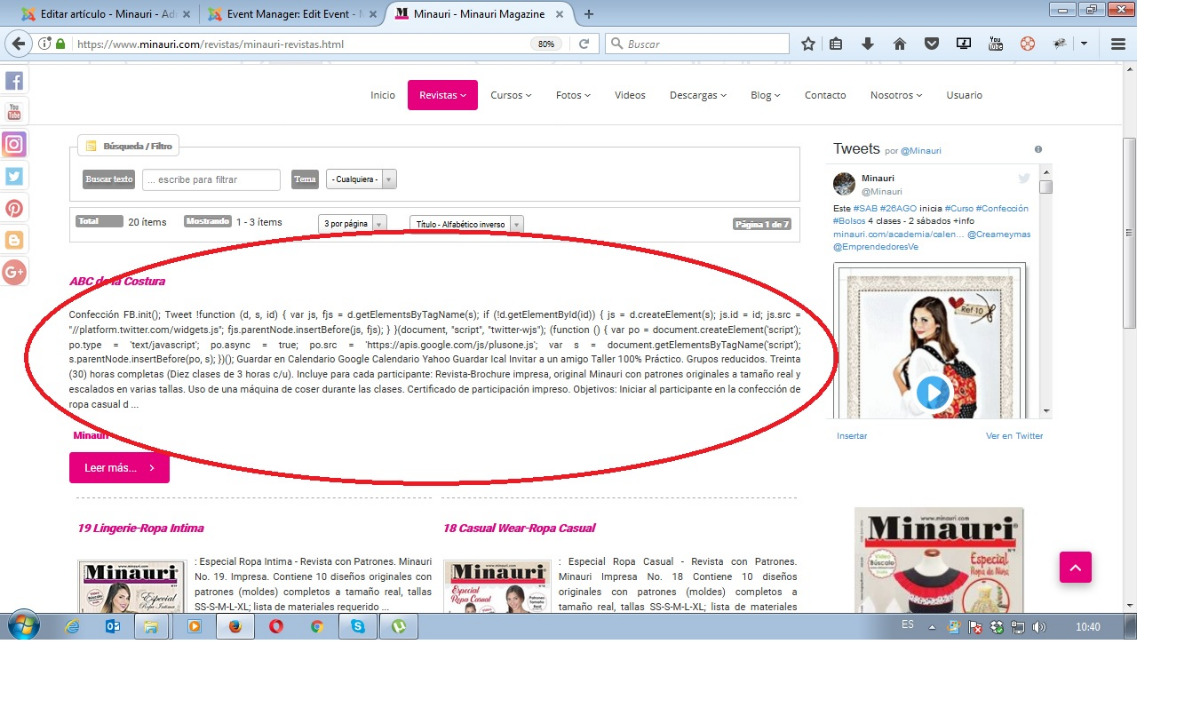Image resolution: width=1200 pixels, height=716 pixels.
Task: Open the Firefox hamburger menu
Action: pos(1118,44)
